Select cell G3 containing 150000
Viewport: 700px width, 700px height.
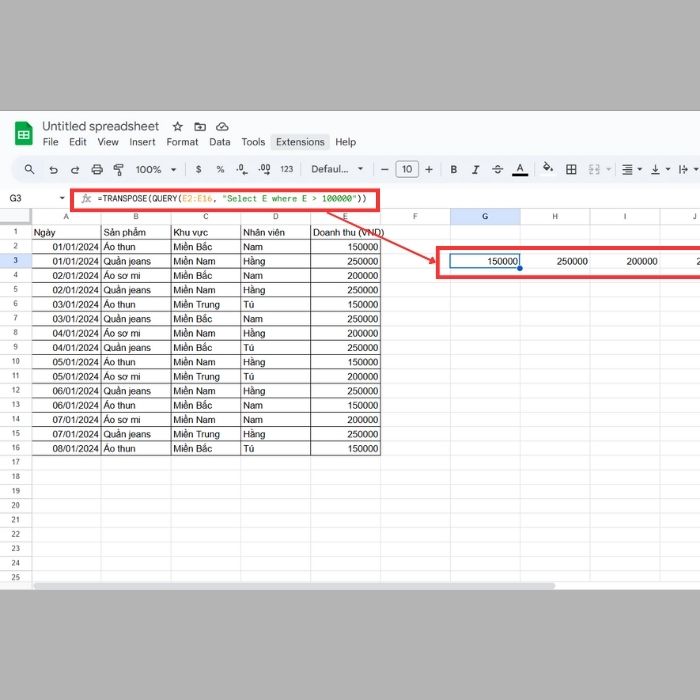pyautogui.click(x=485, y=261)
